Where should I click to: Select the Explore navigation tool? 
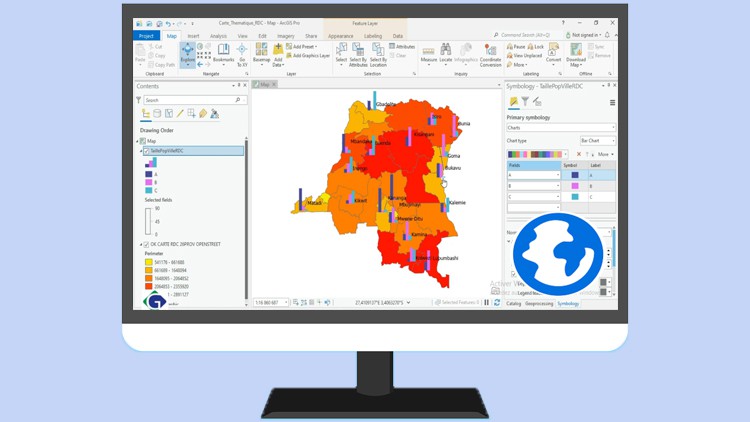188,55
